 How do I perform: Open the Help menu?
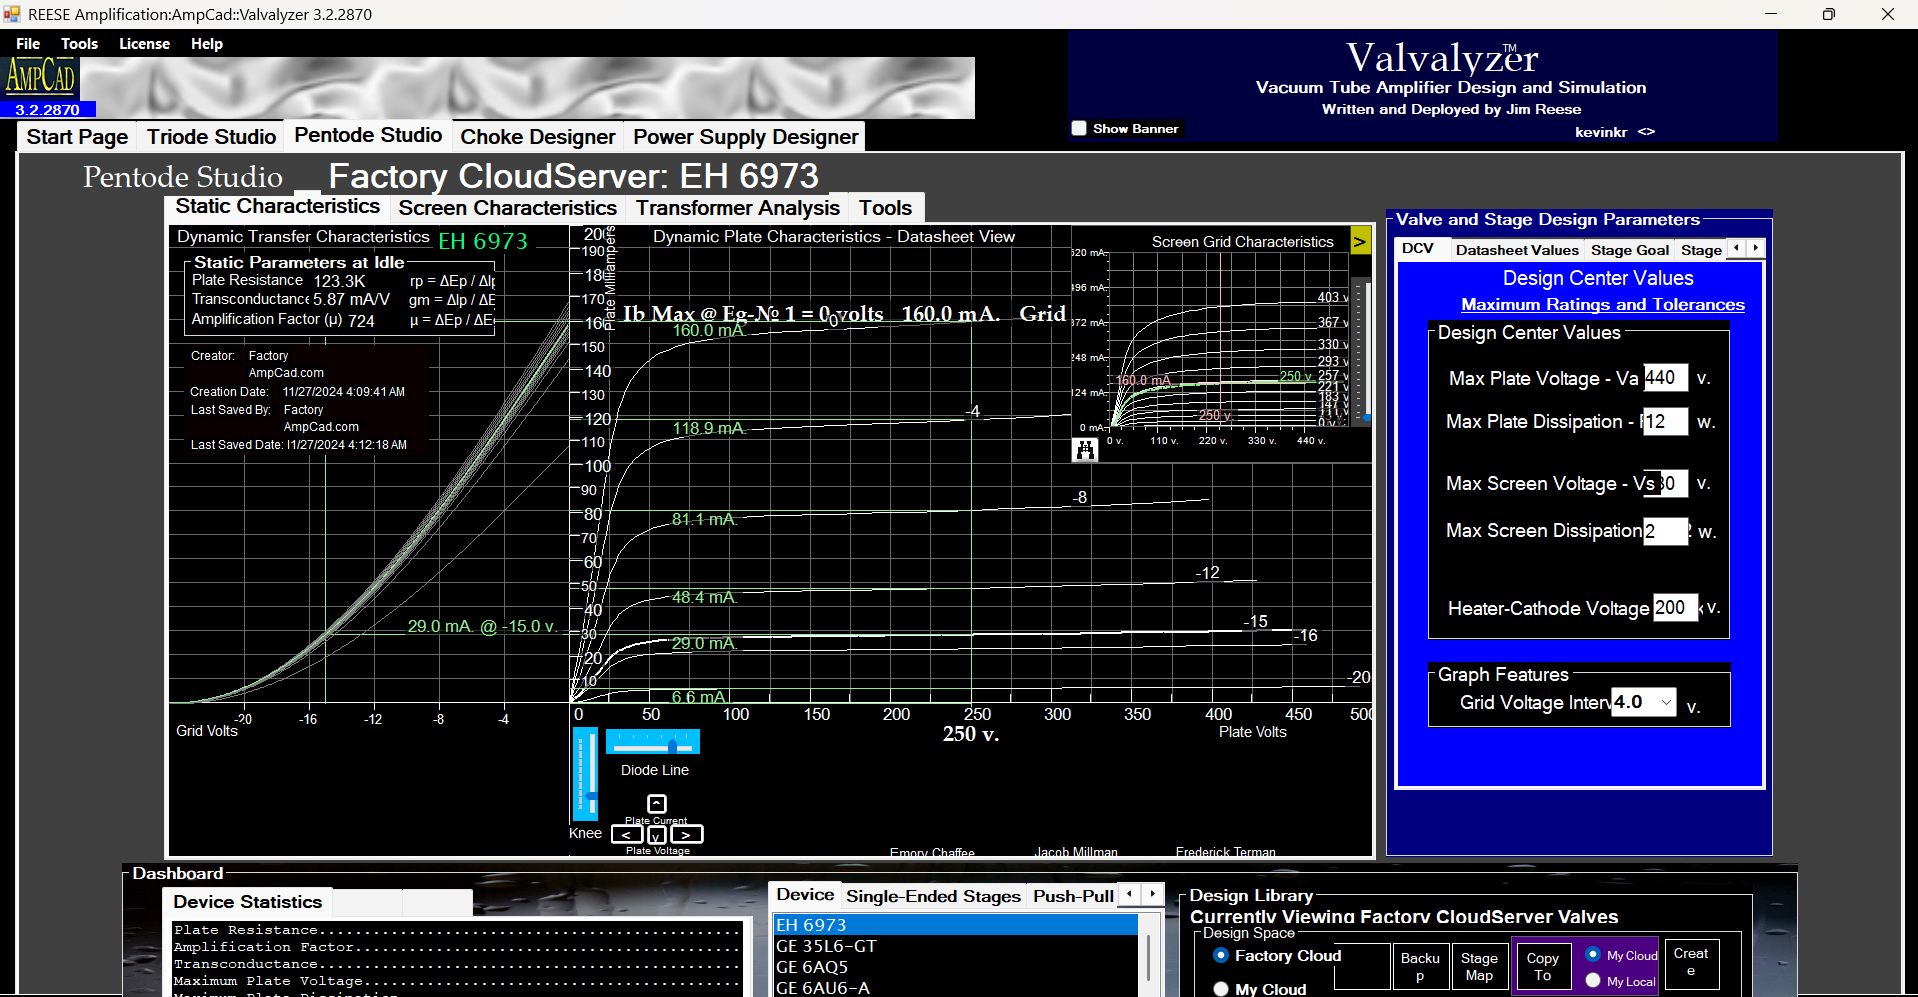pyautogui.click(x=207, y=44)
